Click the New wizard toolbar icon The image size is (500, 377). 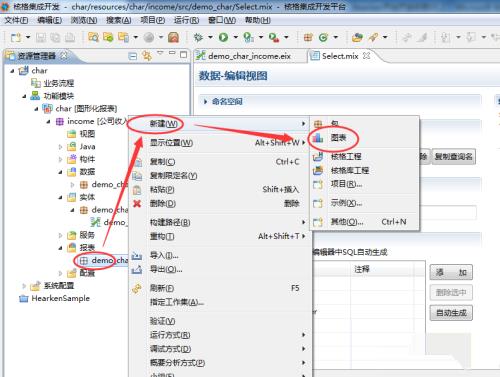click(16, 37)
